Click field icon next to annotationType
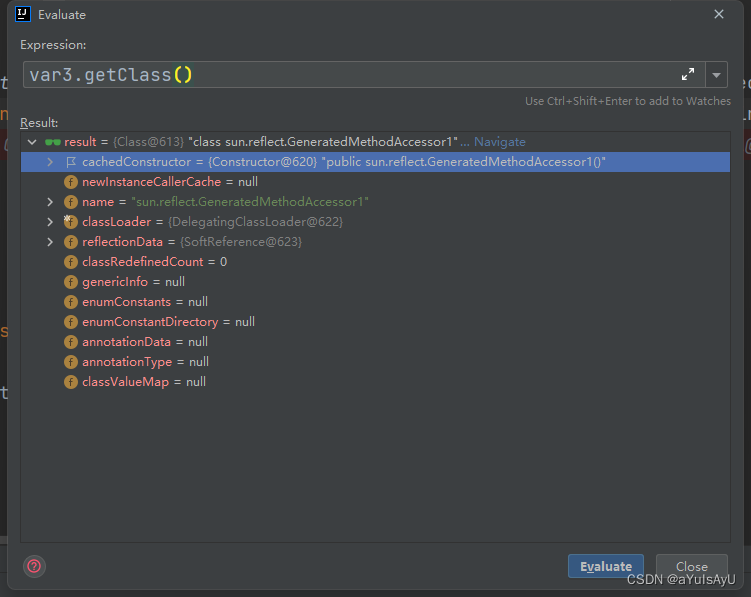 pyautogui.click(x=71, y=362)
